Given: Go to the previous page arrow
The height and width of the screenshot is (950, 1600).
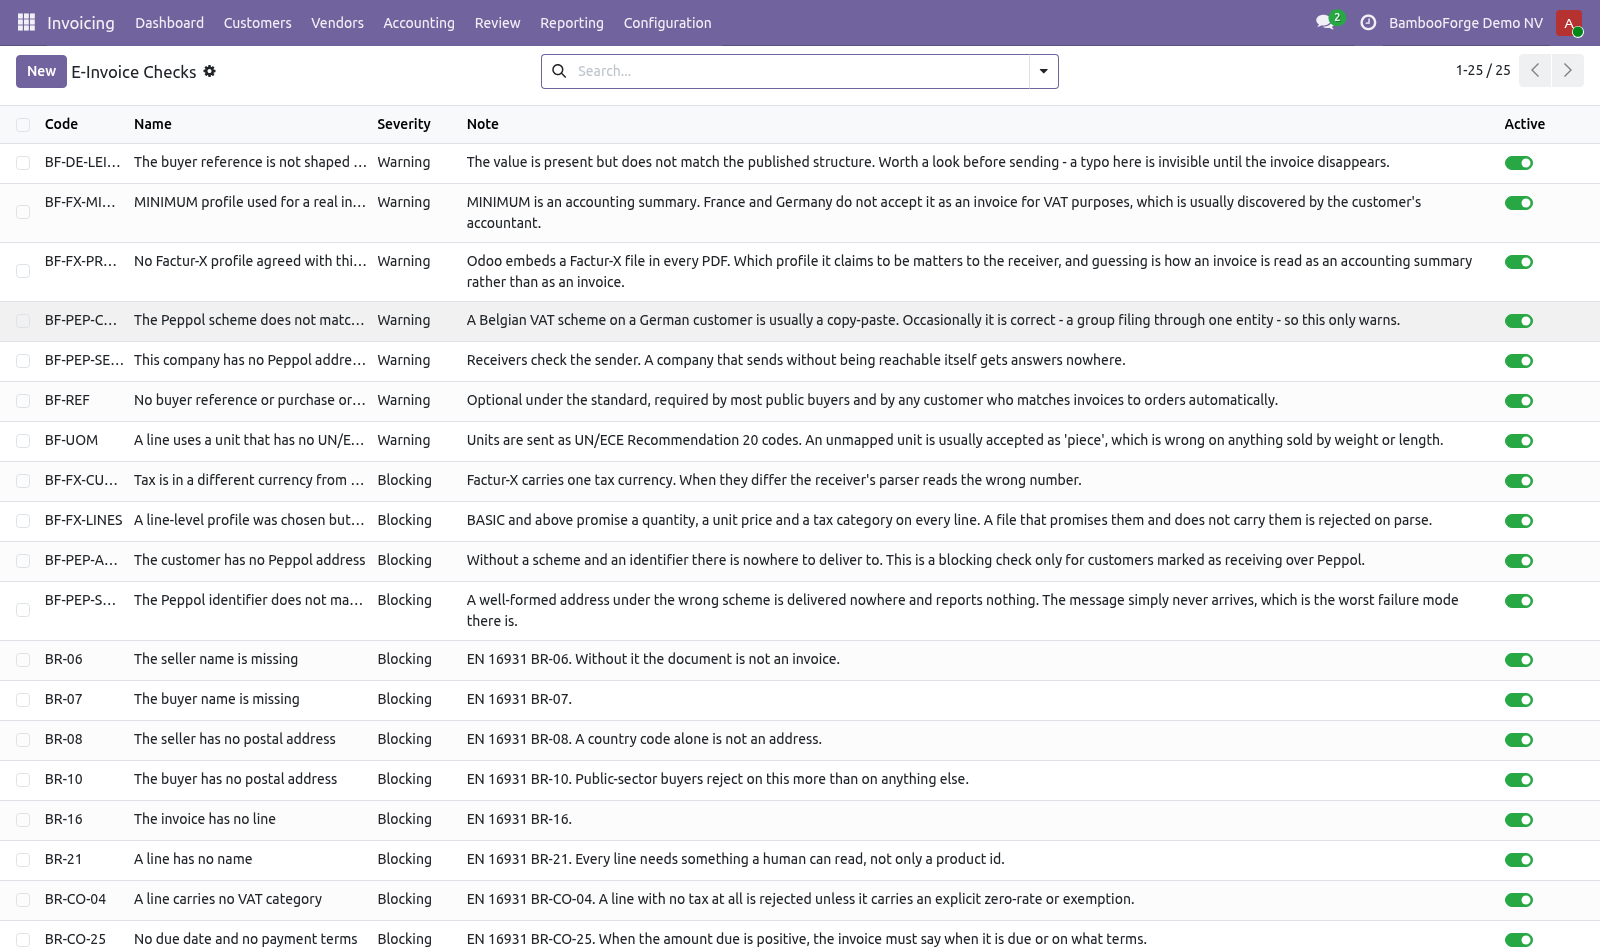Looking at the screenshot, I should tap(1535, 70).
